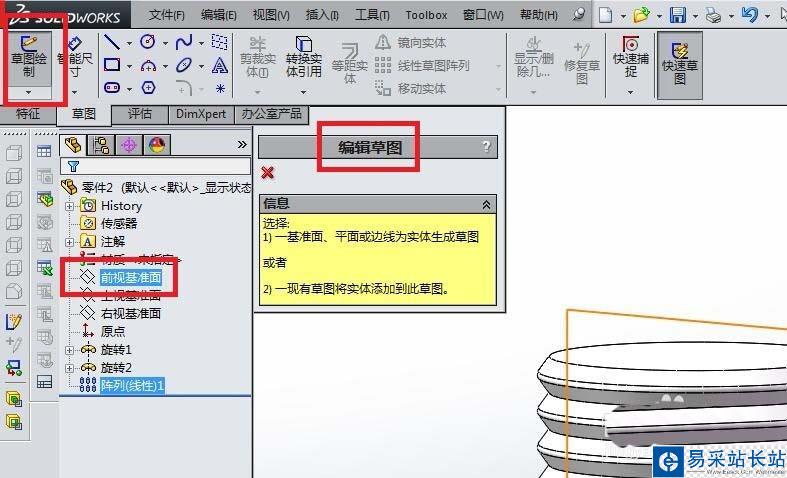This screenshot has height=478, width=787.
Task: Select the Point sketch tool
Action: point(220,89)
